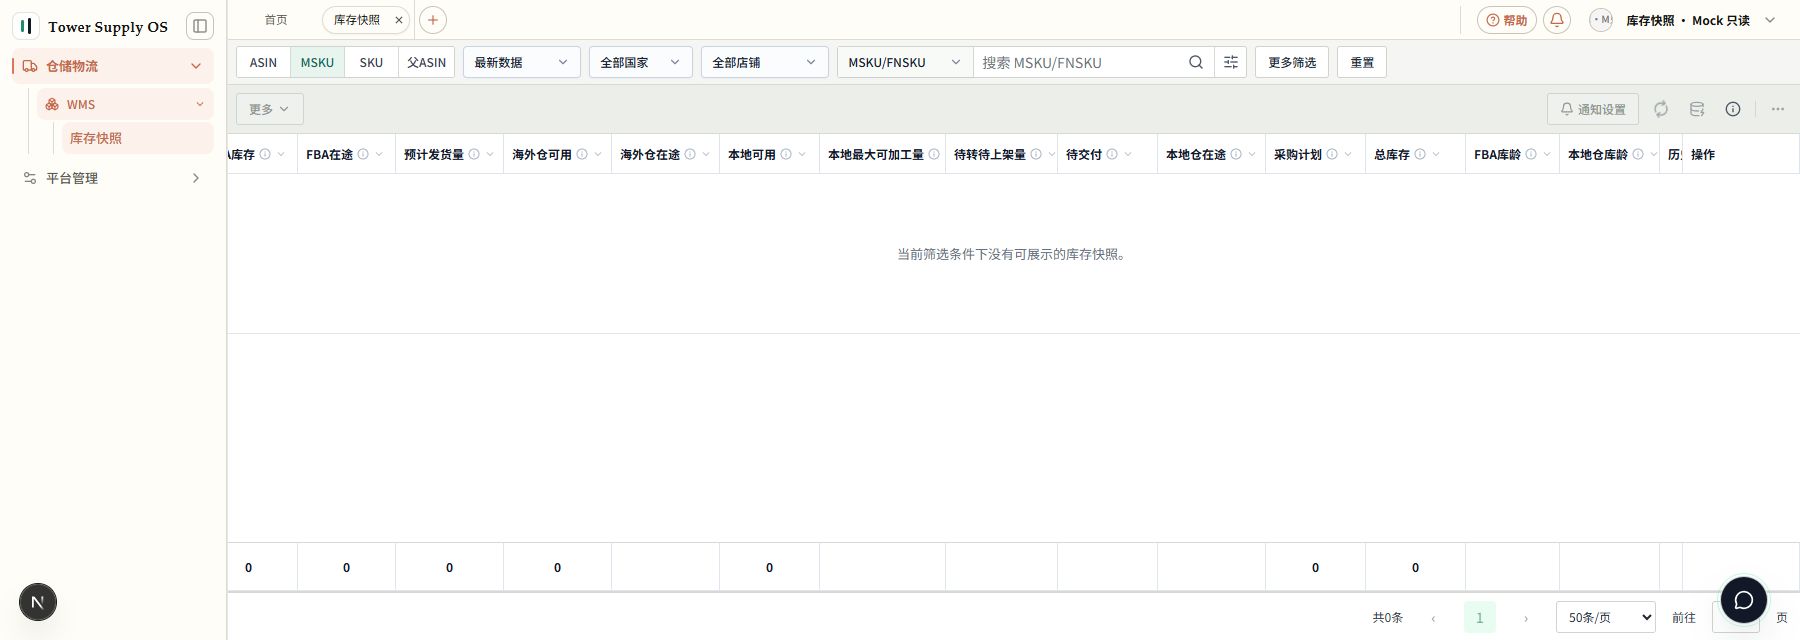This screenshot has height=640, width=1800.
Task: Click the round N badge at bottom-left
Action: click(x=38, y=602)
